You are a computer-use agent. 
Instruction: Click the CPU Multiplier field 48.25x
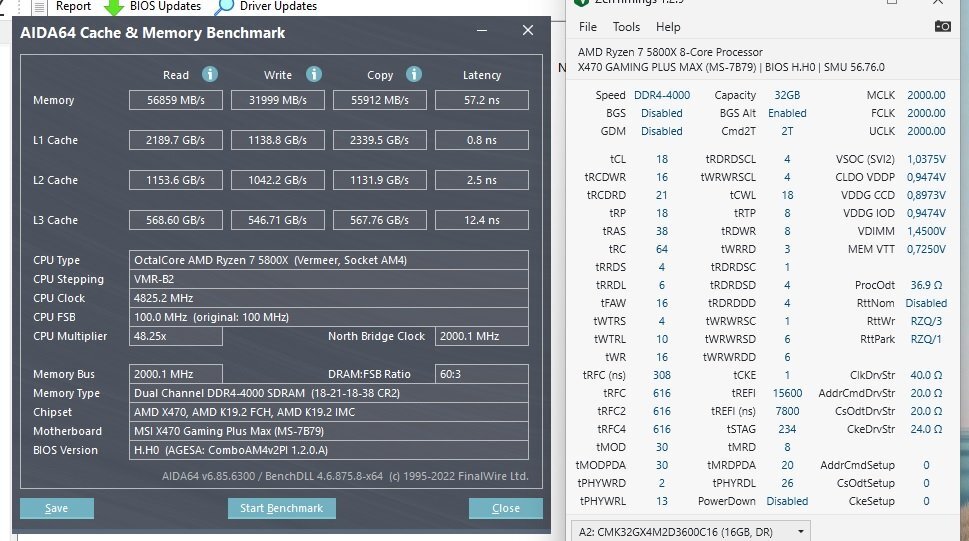176,336
